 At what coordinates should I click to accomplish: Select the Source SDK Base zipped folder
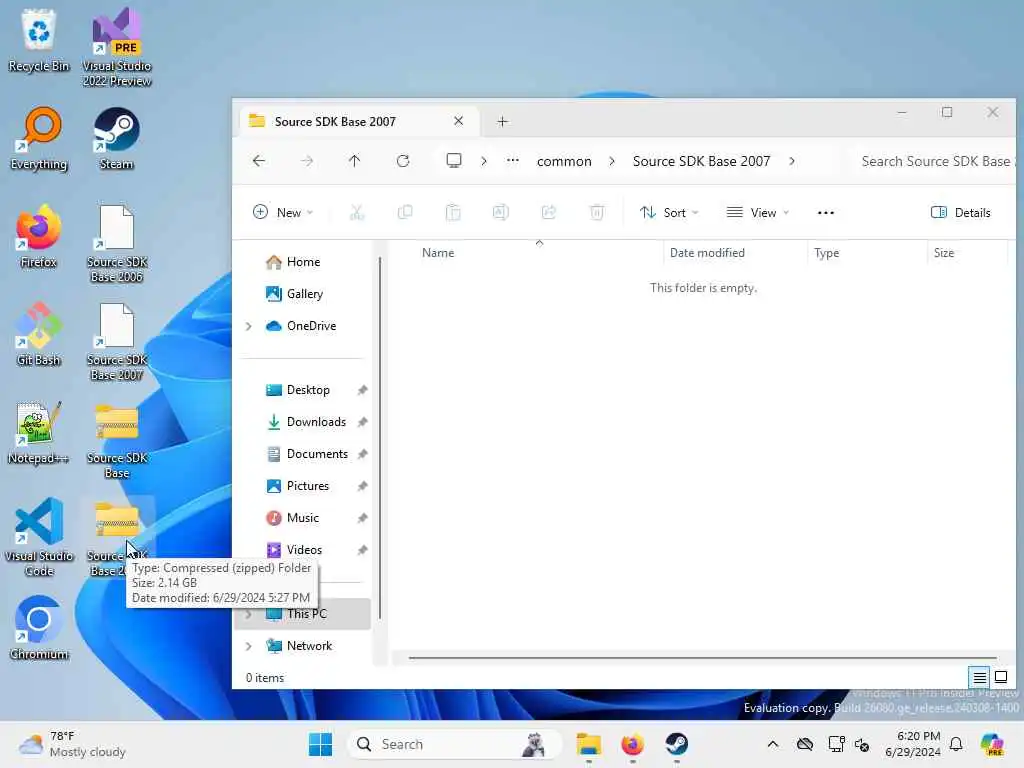(117, 441)
